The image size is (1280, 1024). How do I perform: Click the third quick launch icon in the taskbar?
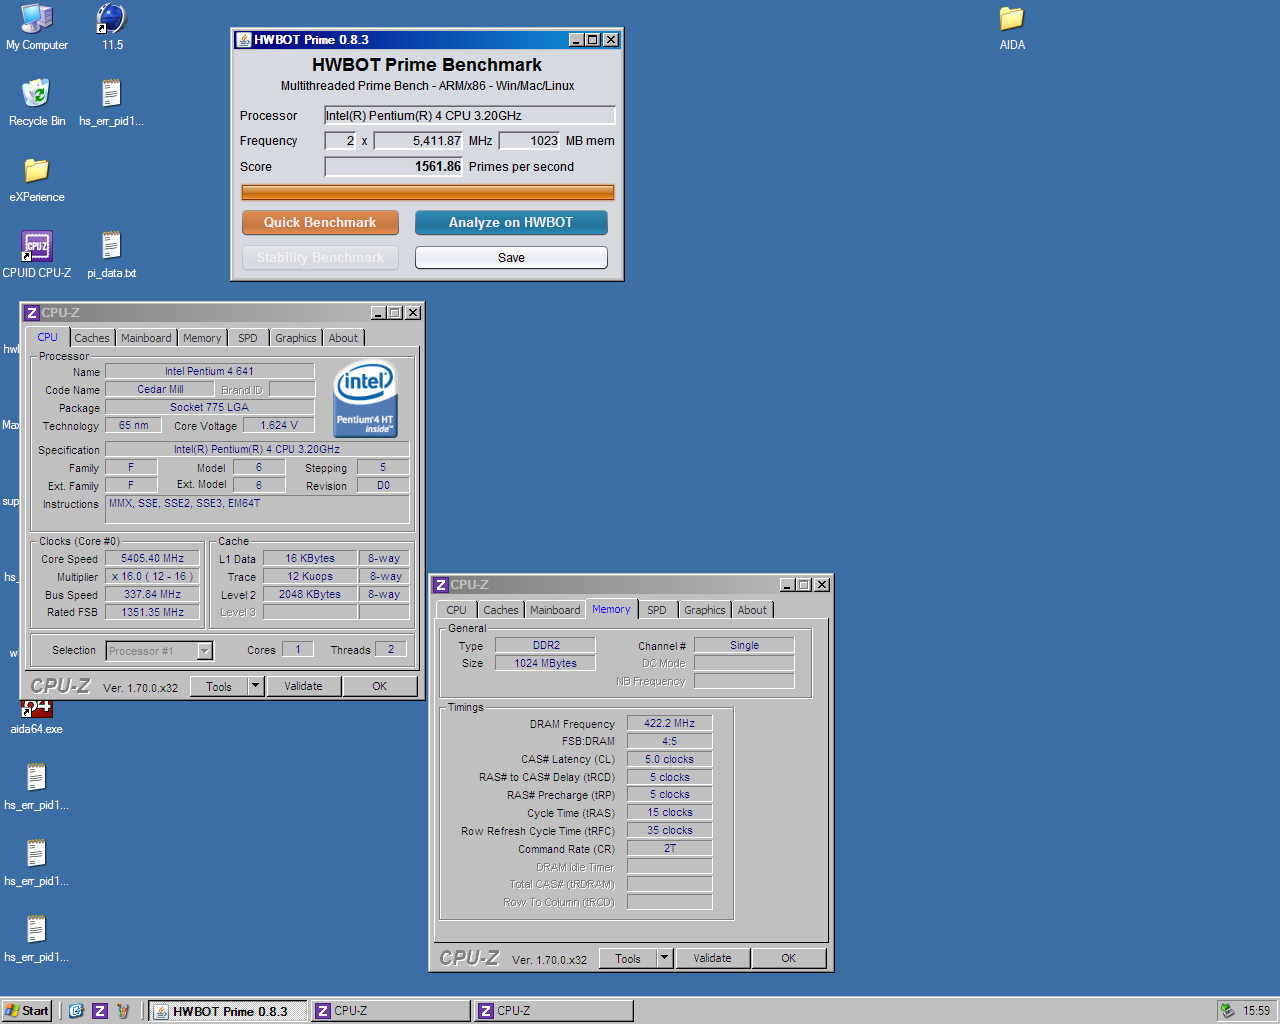(x=124, y=1011)
